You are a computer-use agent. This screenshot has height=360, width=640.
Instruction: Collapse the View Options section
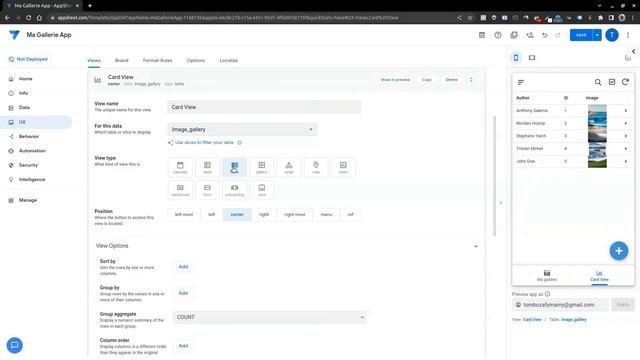point(476,246)
